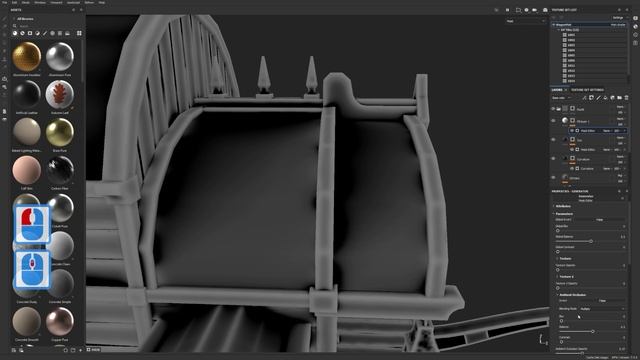
Task: Toggle Ambient Occlusion Invert False button
Action: [602, 300]
